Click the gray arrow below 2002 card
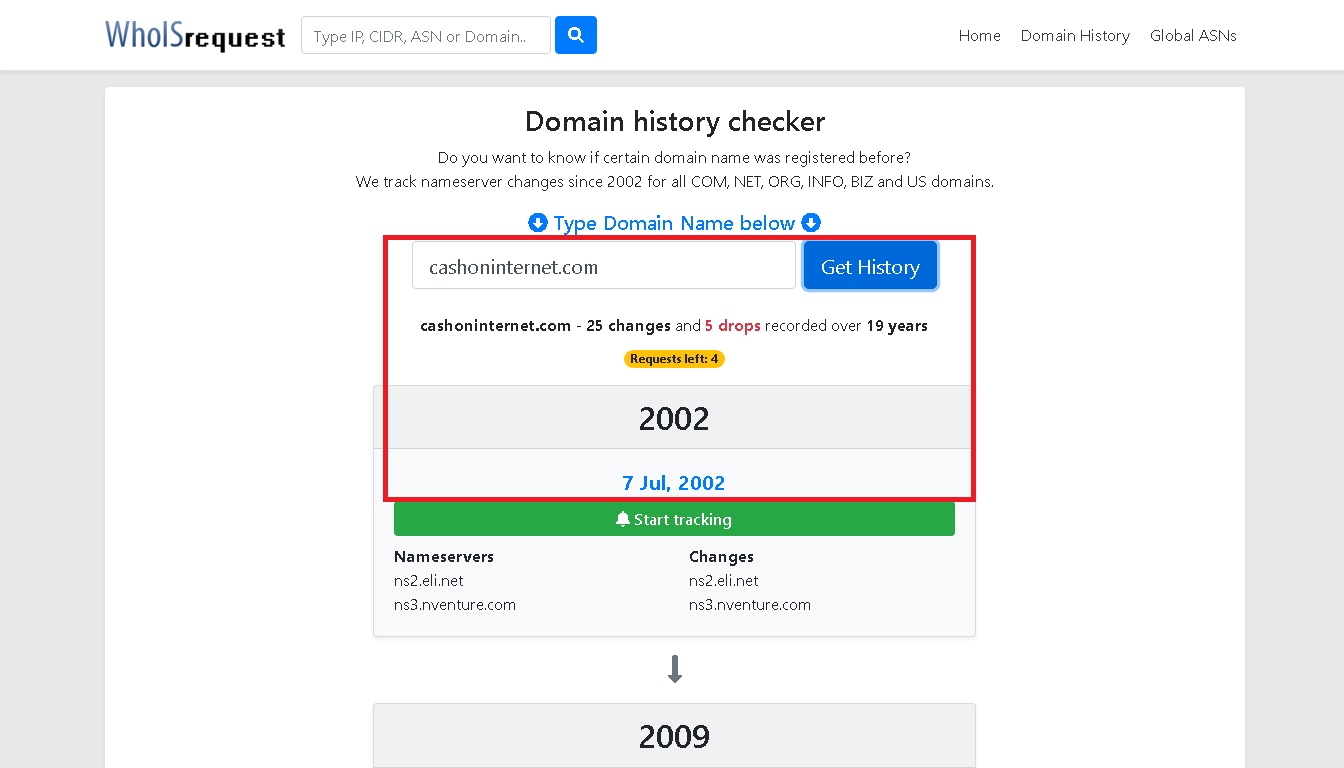The width and height of the screenshot is (1344, 768). [x=675, y=669]
